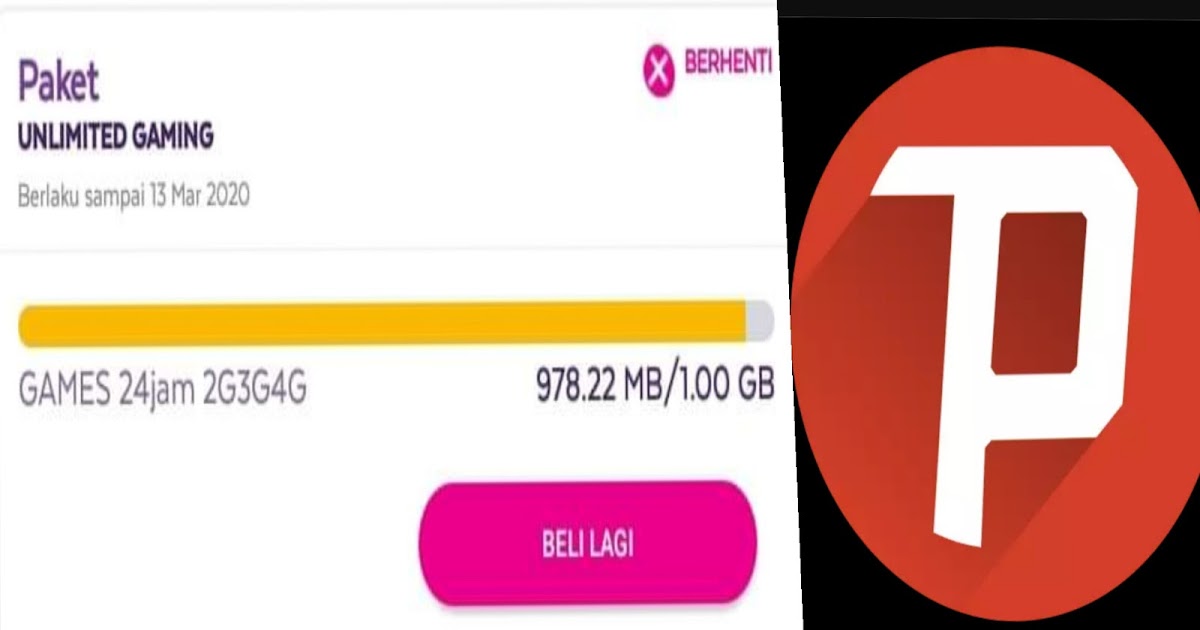1200x630 pixels.
Task: Click the 2G3G4G network text
Action: coord(254,389)
